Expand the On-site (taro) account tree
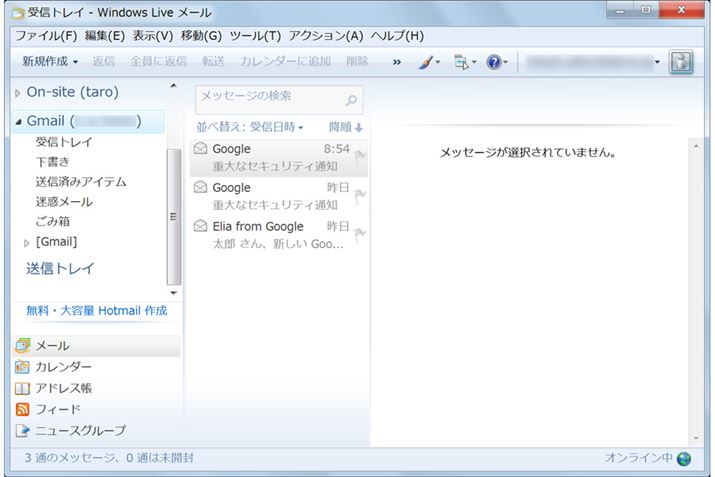The width and height of the screenshot is (715, 477). click(x=18, y=93)
